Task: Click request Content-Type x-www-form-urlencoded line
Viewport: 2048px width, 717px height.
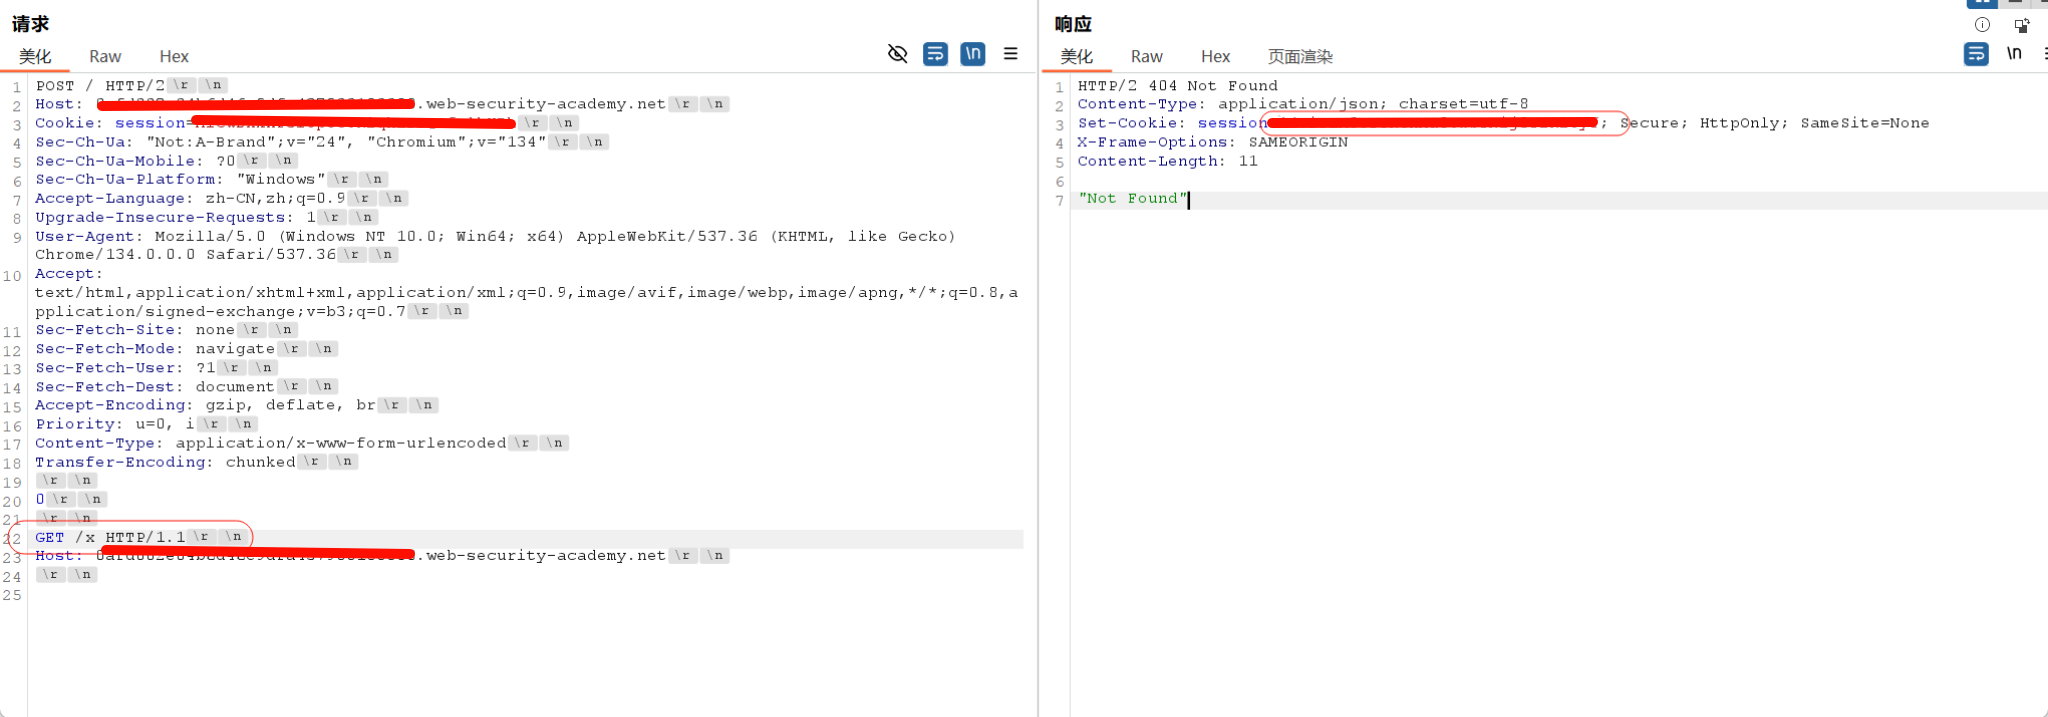Action: (x=271, y=443)
